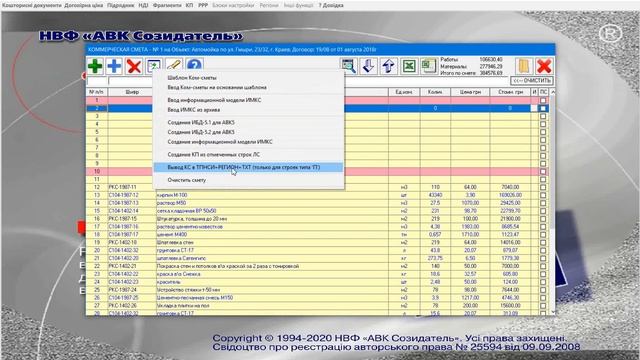Tick the ПС checkbox for row 12 РКС-1987-11
Screen dimensions: 640x360
point(543,187)
